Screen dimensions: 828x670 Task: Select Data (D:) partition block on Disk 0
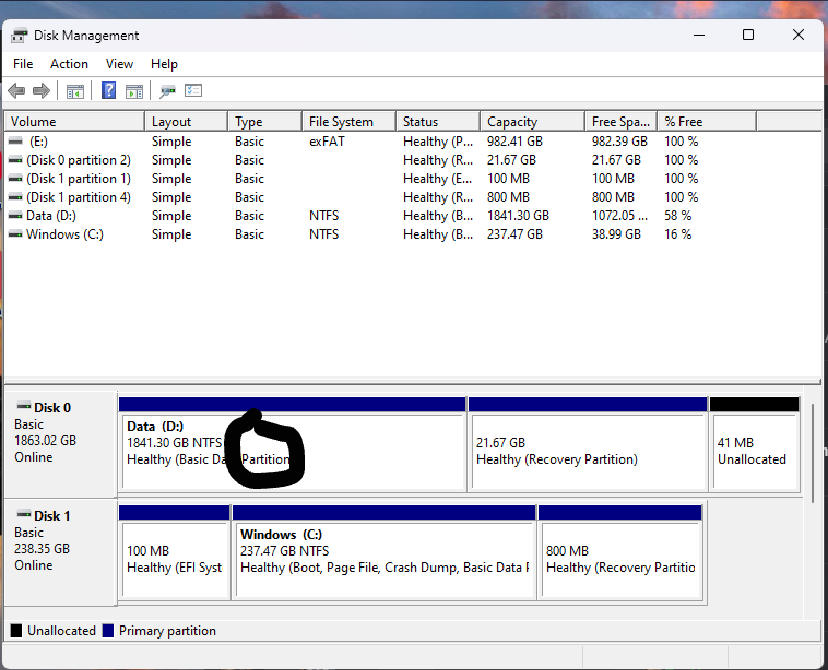pyautogui.click(x=293, y=445)
